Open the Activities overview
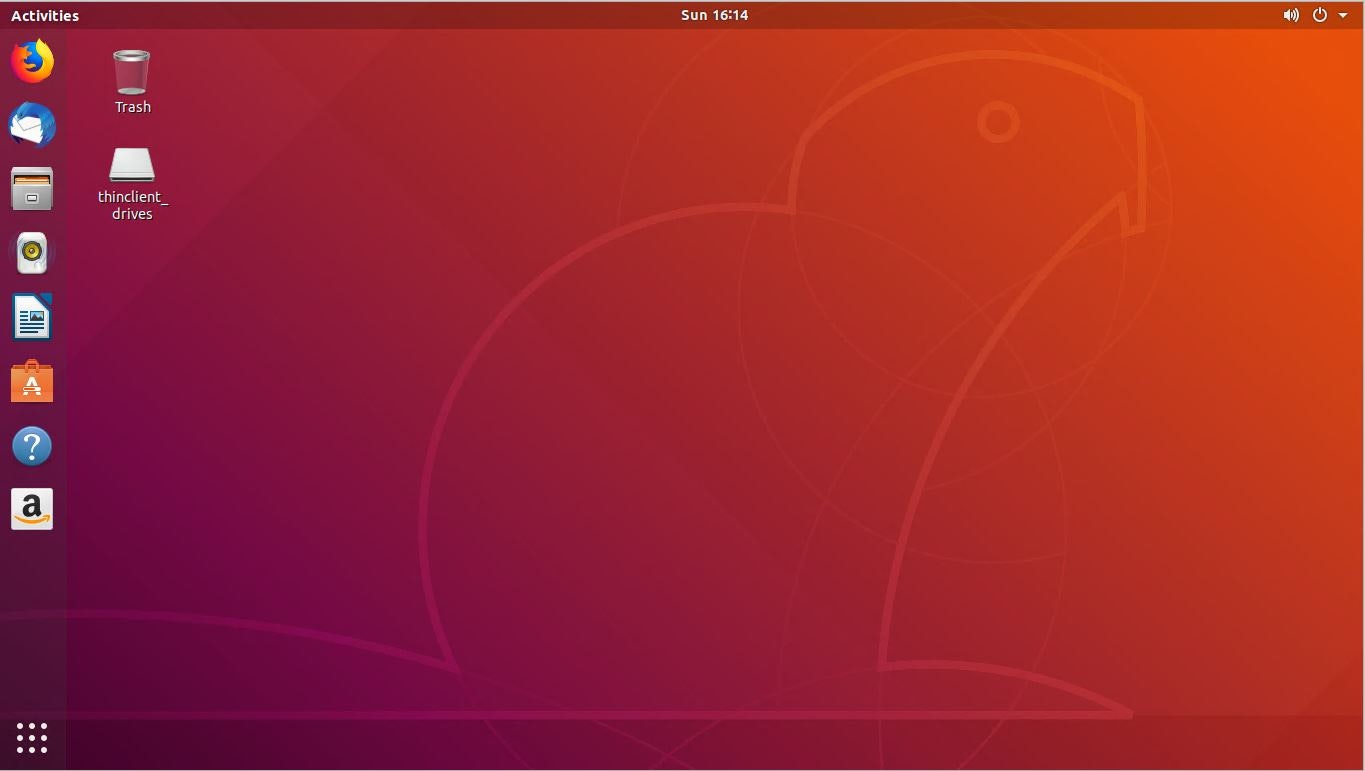This screenshot has width=1365, height=771. tap(45, 15)
